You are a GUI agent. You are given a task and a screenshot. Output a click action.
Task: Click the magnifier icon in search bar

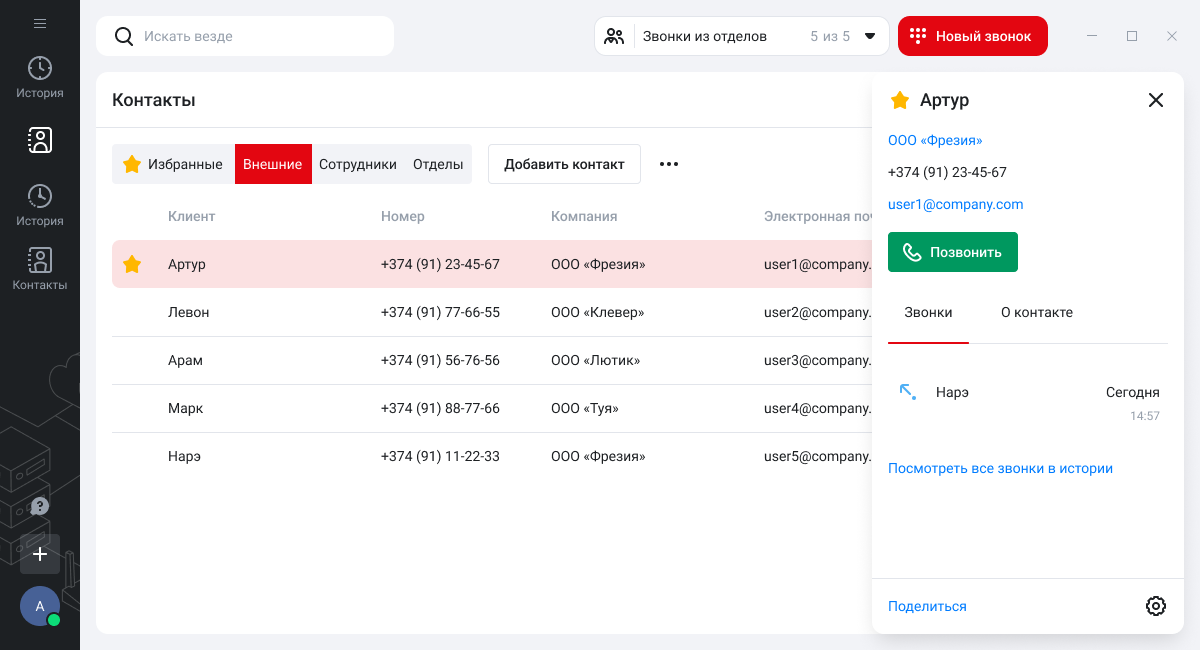coord(124,36)
